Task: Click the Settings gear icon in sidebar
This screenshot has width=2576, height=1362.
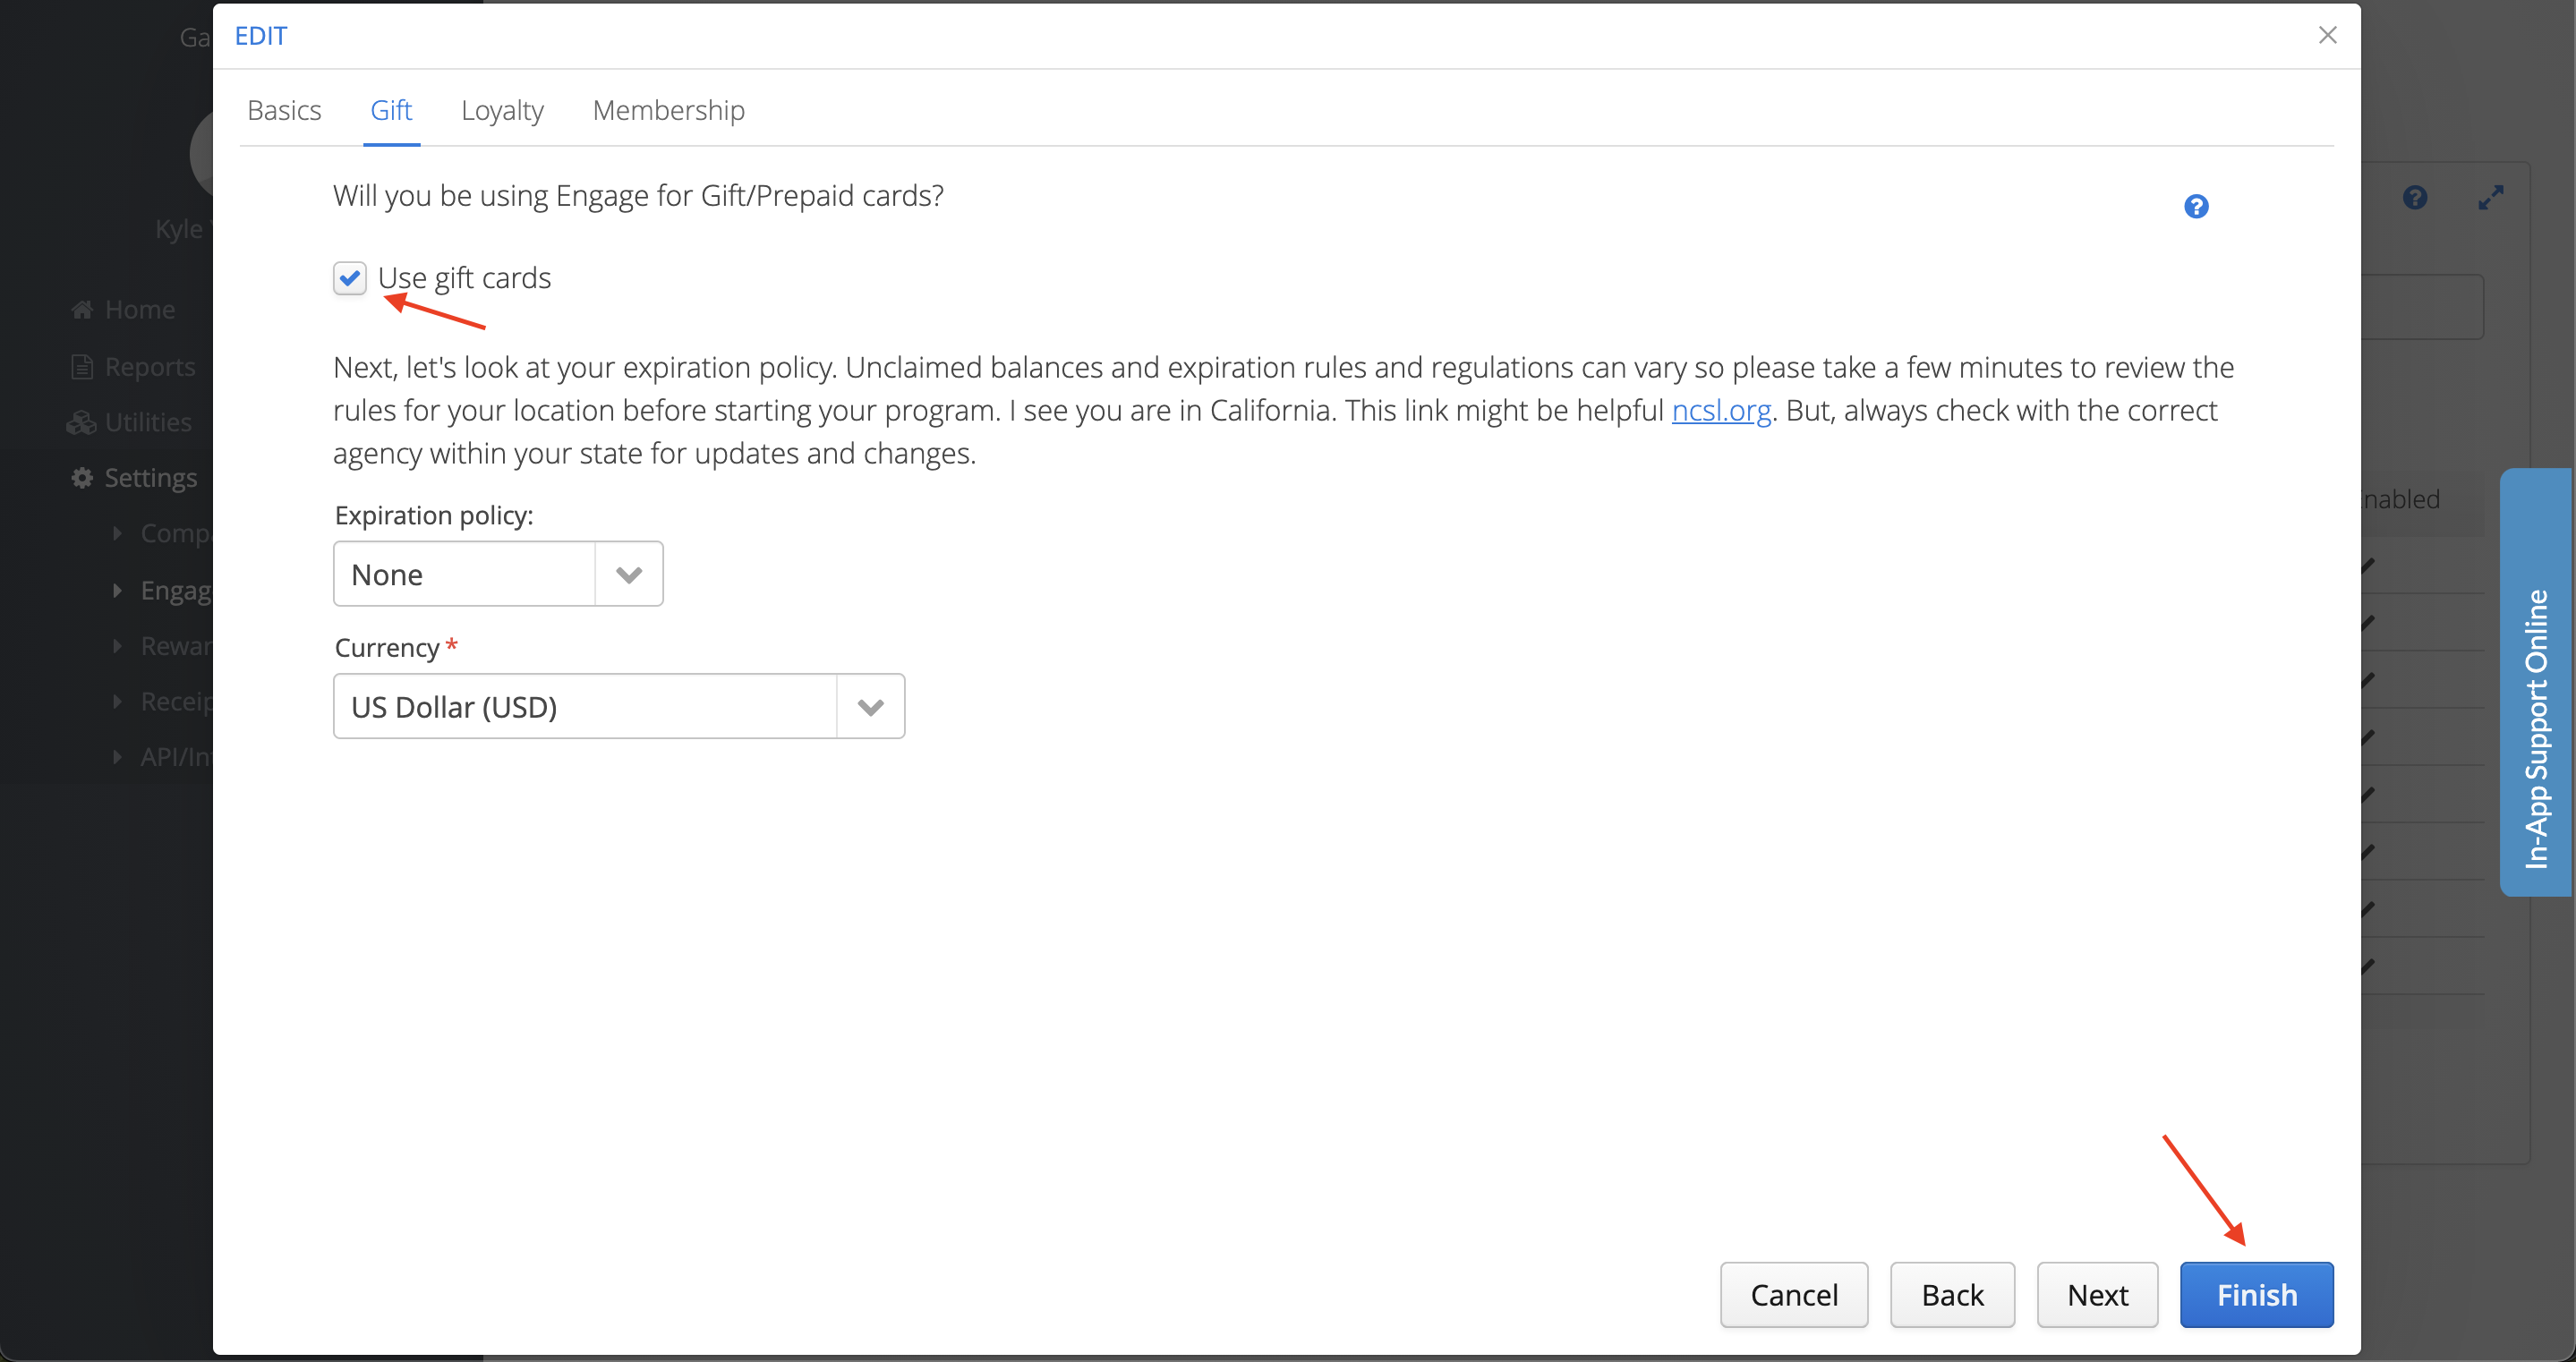Action: [82, 478]
